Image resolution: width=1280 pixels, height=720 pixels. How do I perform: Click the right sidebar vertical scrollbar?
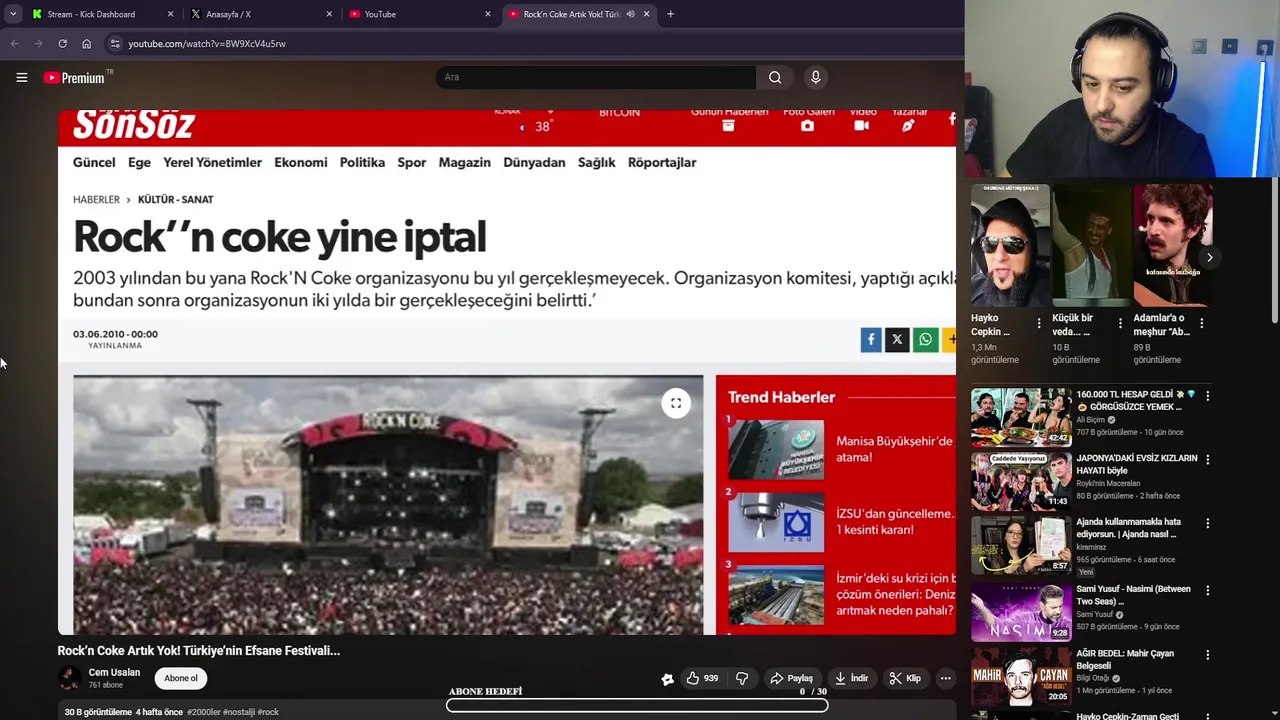(1275, 250)
